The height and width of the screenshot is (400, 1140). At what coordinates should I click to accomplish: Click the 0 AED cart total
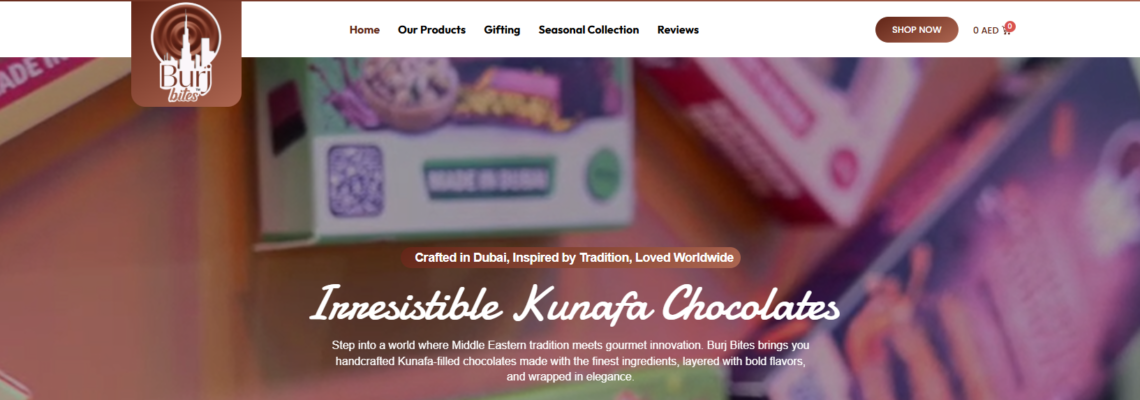pos(986,31)
